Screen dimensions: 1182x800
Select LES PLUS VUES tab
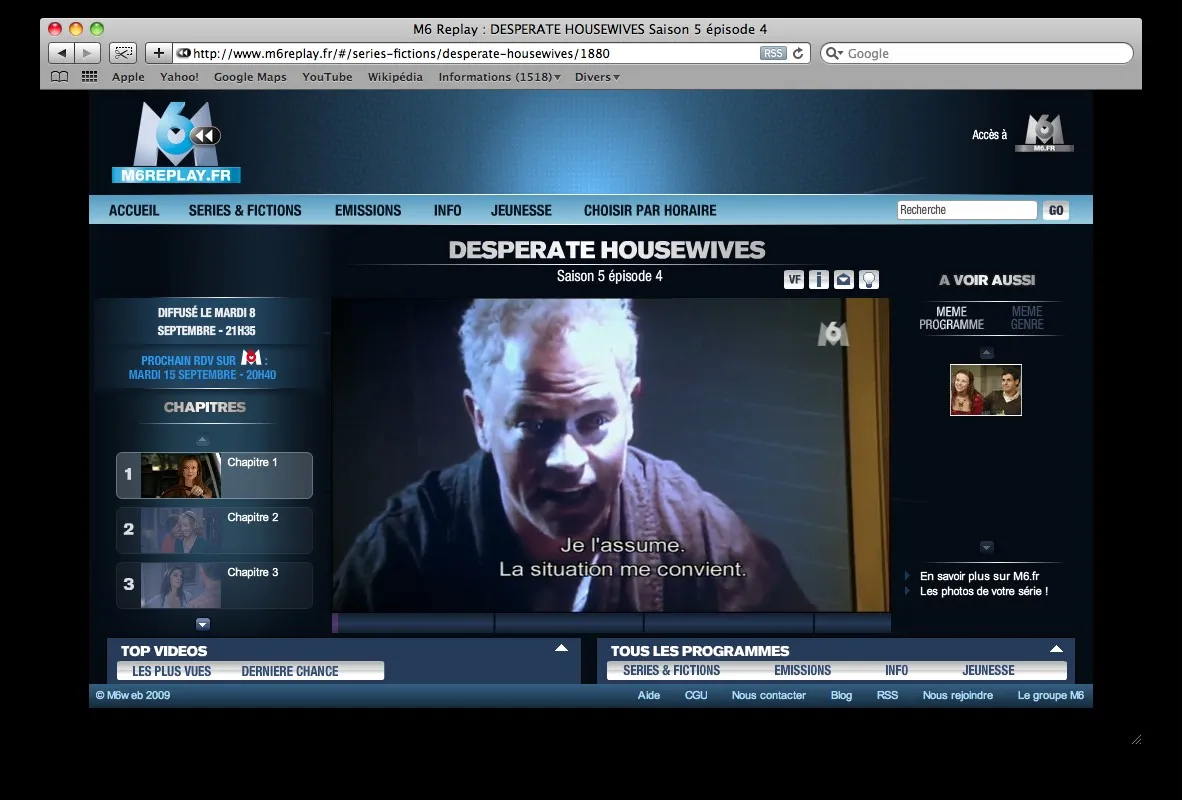[172, 671]
